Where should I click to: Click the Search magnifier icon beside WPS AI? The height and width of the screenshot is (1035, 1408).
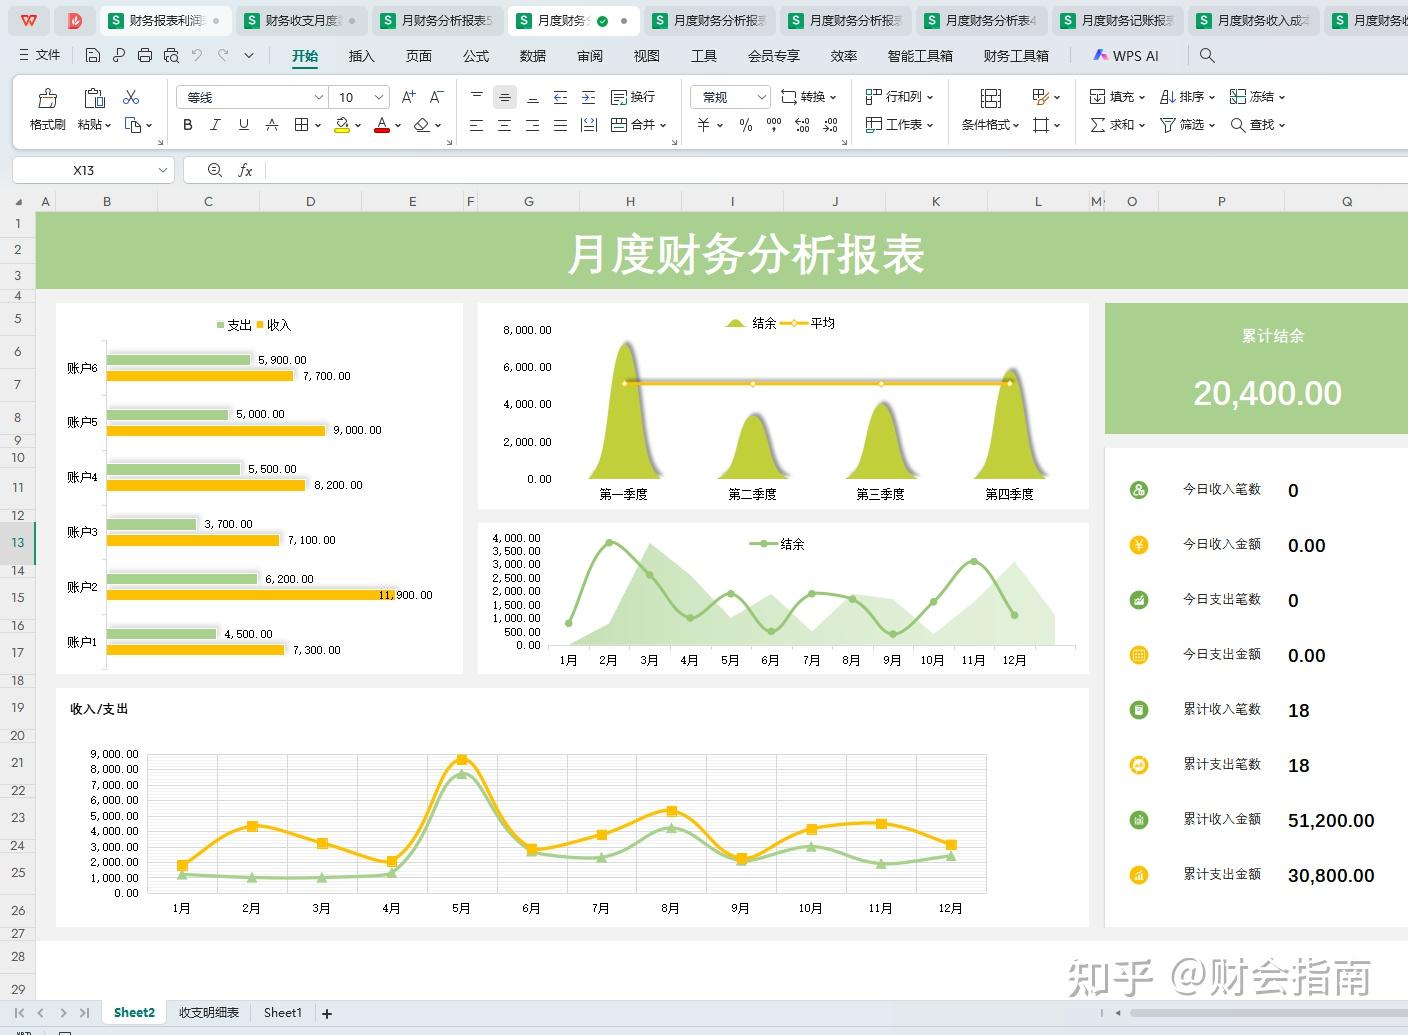pyautogui.click(x=1207, y=56)
